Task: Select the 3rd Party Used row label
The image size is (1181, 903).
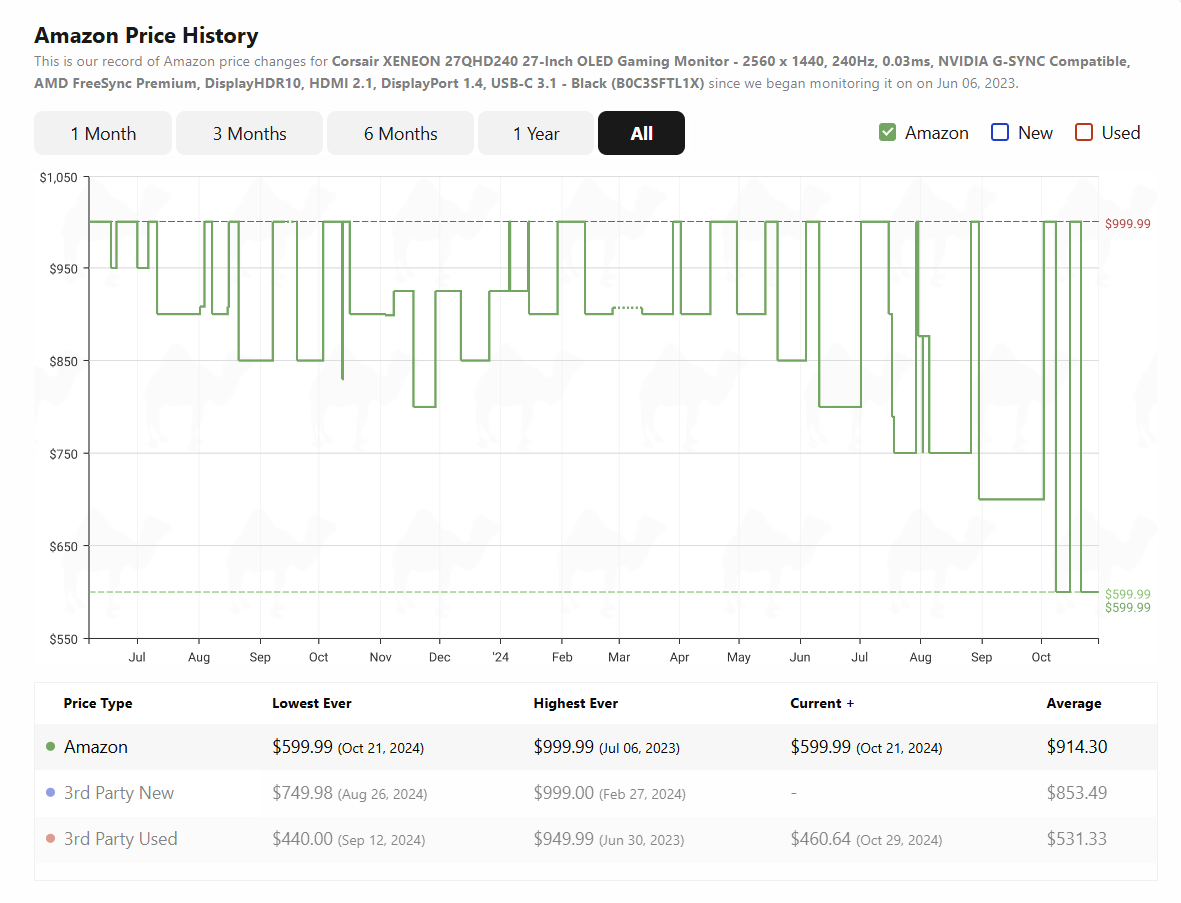Action: click(x=121, y=838)
